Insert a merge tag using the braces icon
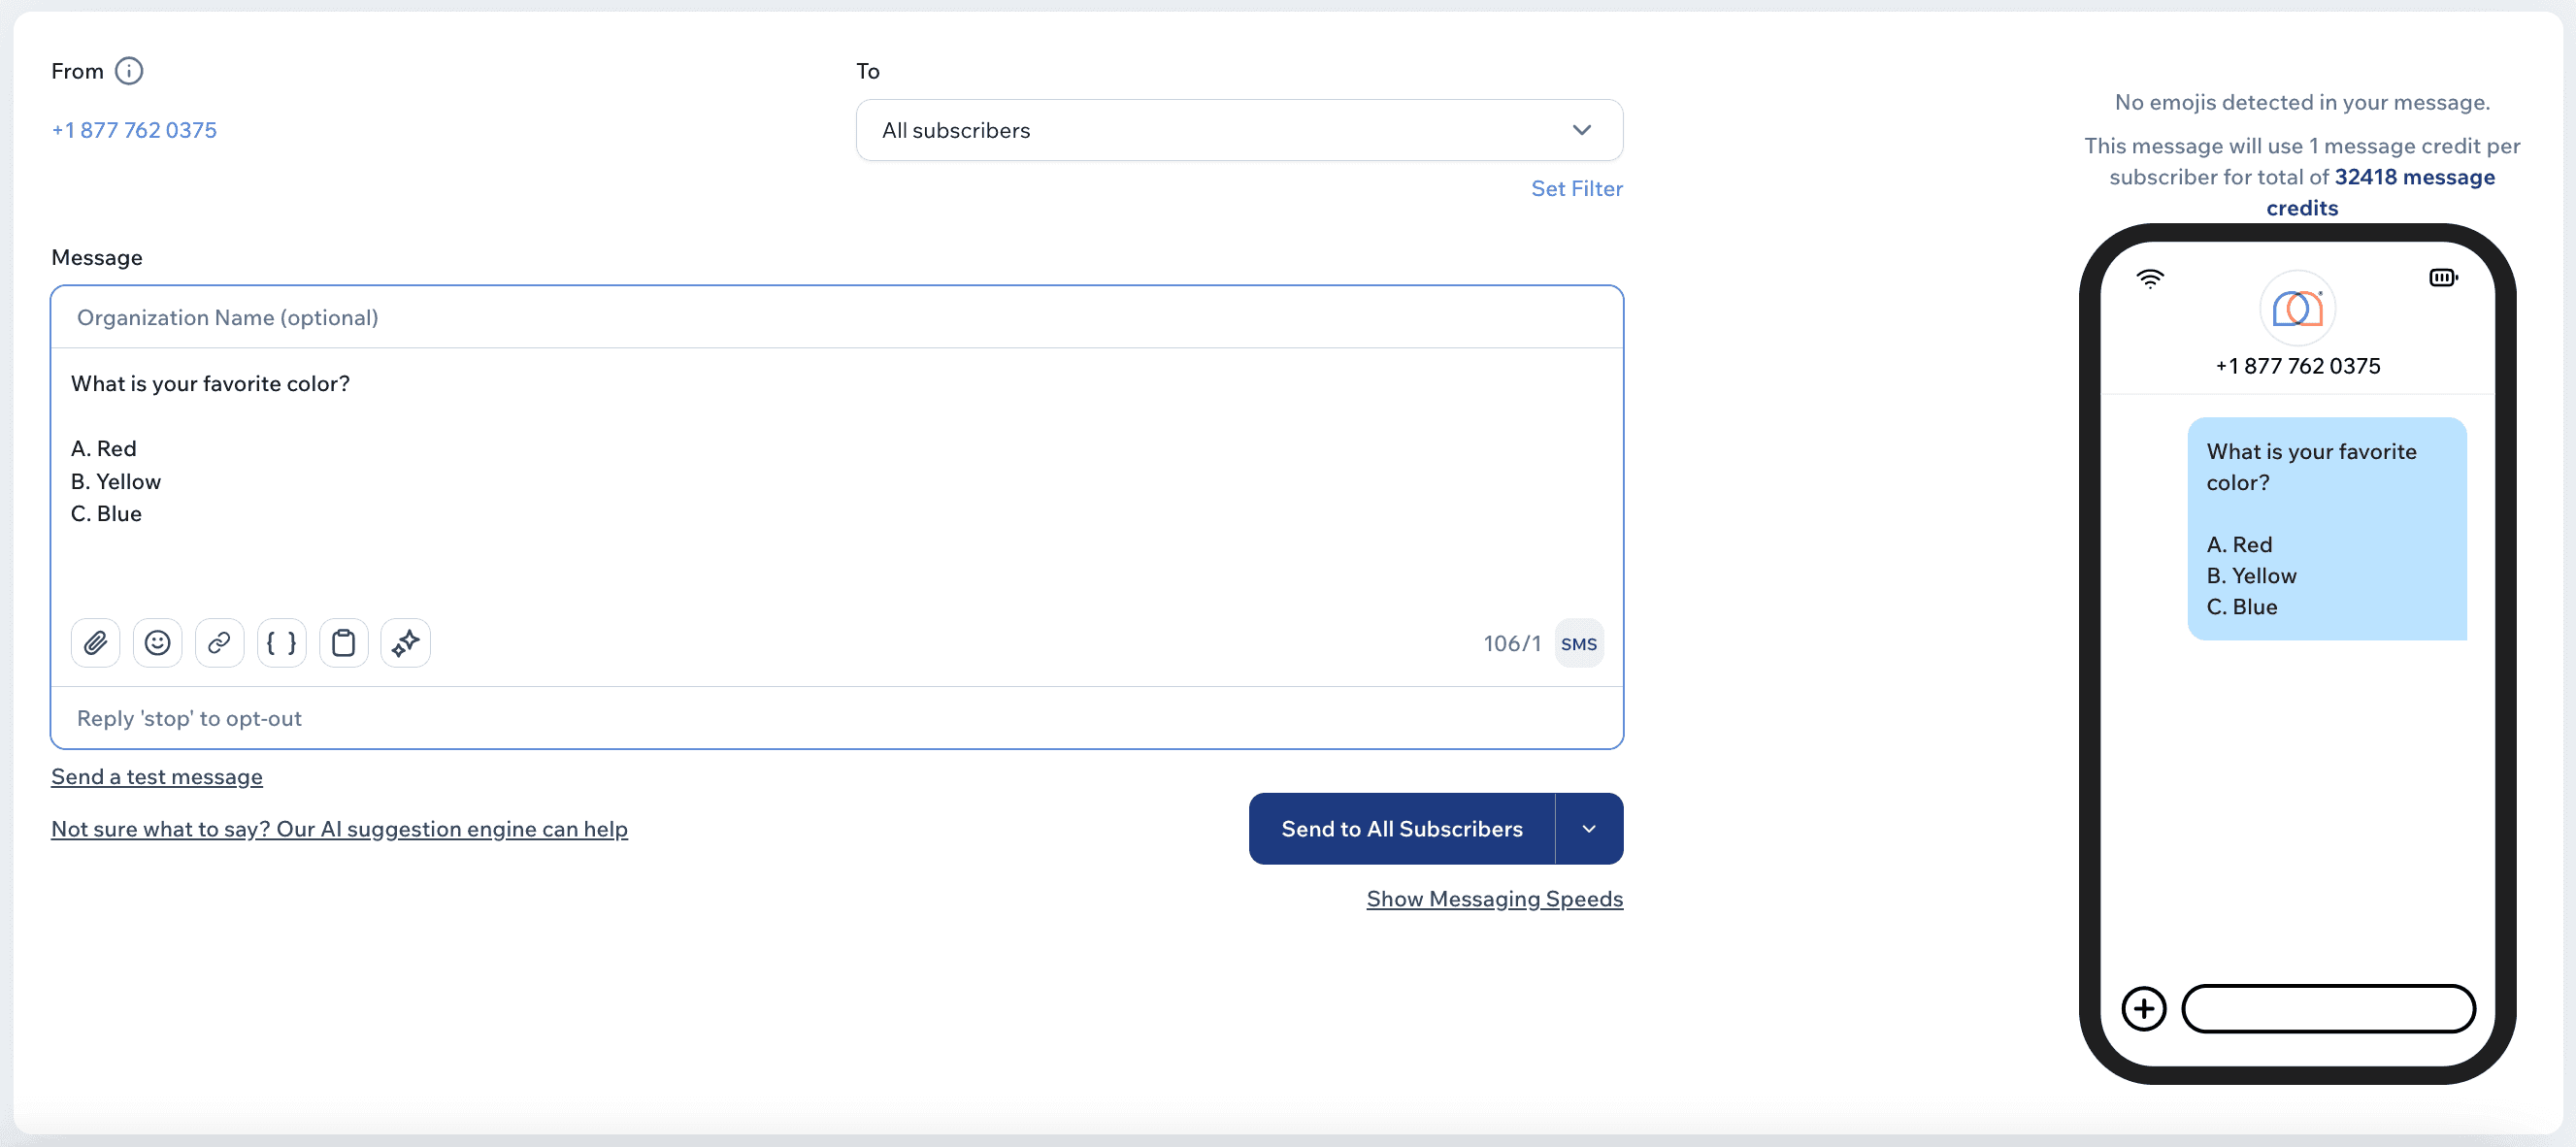The image size is (2576, 1147). [282, 643]
